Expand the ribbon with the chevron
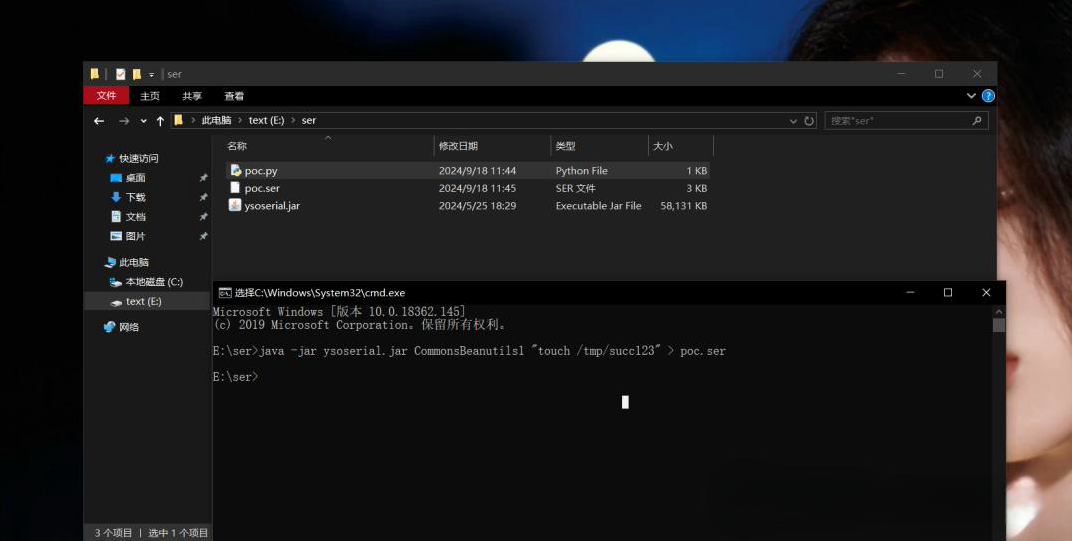The width and height of the screenshot is (1072, 541). coord(971,96)
